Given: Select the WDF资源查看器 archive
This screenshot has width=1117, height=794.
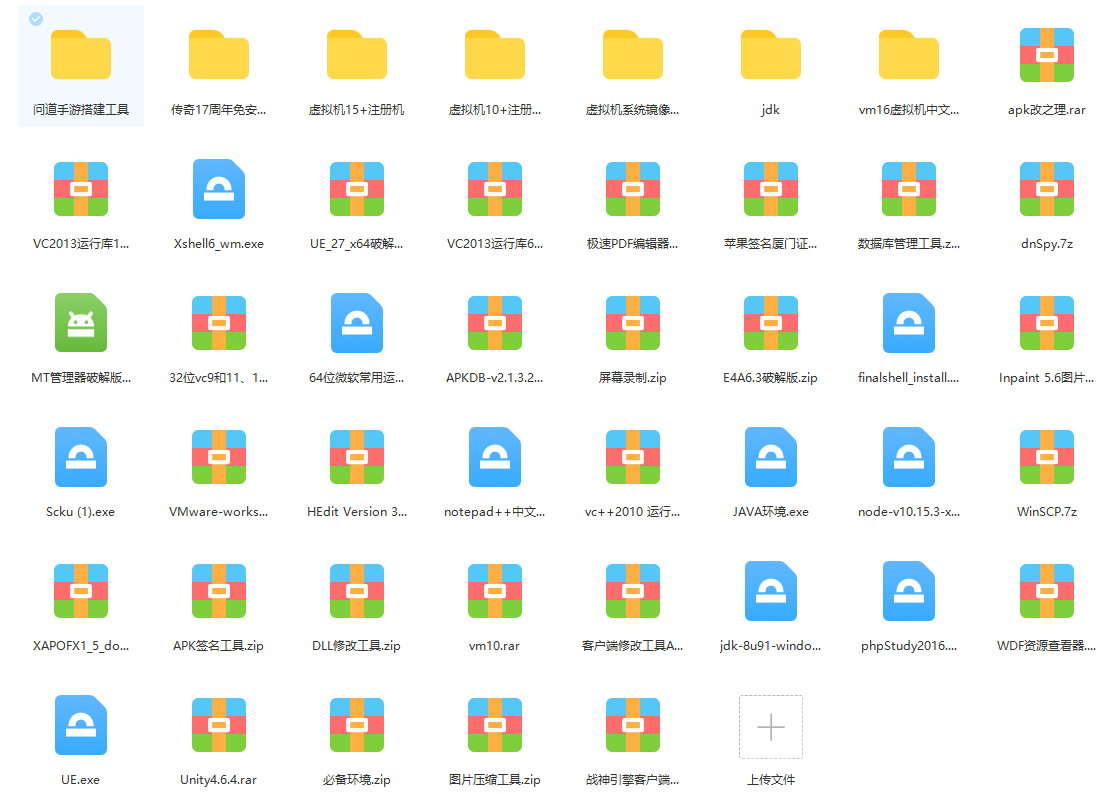Looking at the screenshot, I should 1046,591.
